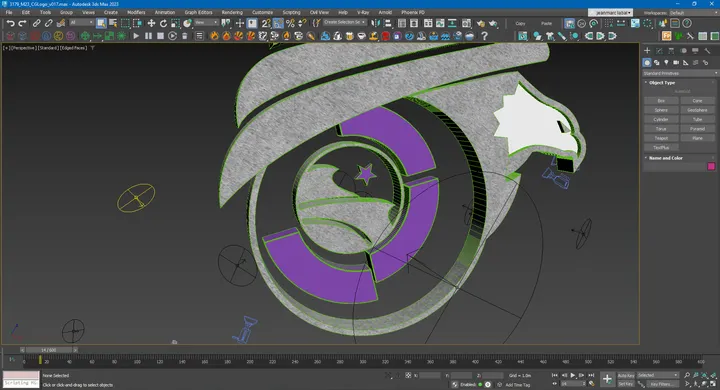Open the Curve Editor icon
The image size is (720, 390).
point(440,23)
